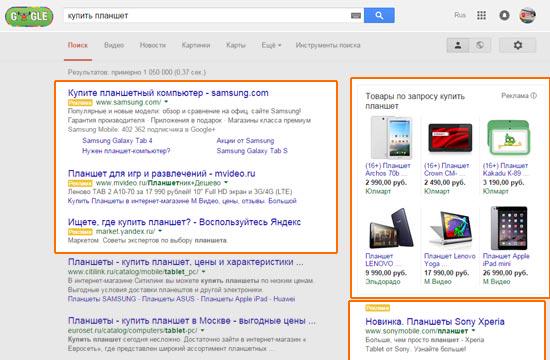
Task: Expand dropdown arrow next to market.yandex.ru/
Action: 160,231
